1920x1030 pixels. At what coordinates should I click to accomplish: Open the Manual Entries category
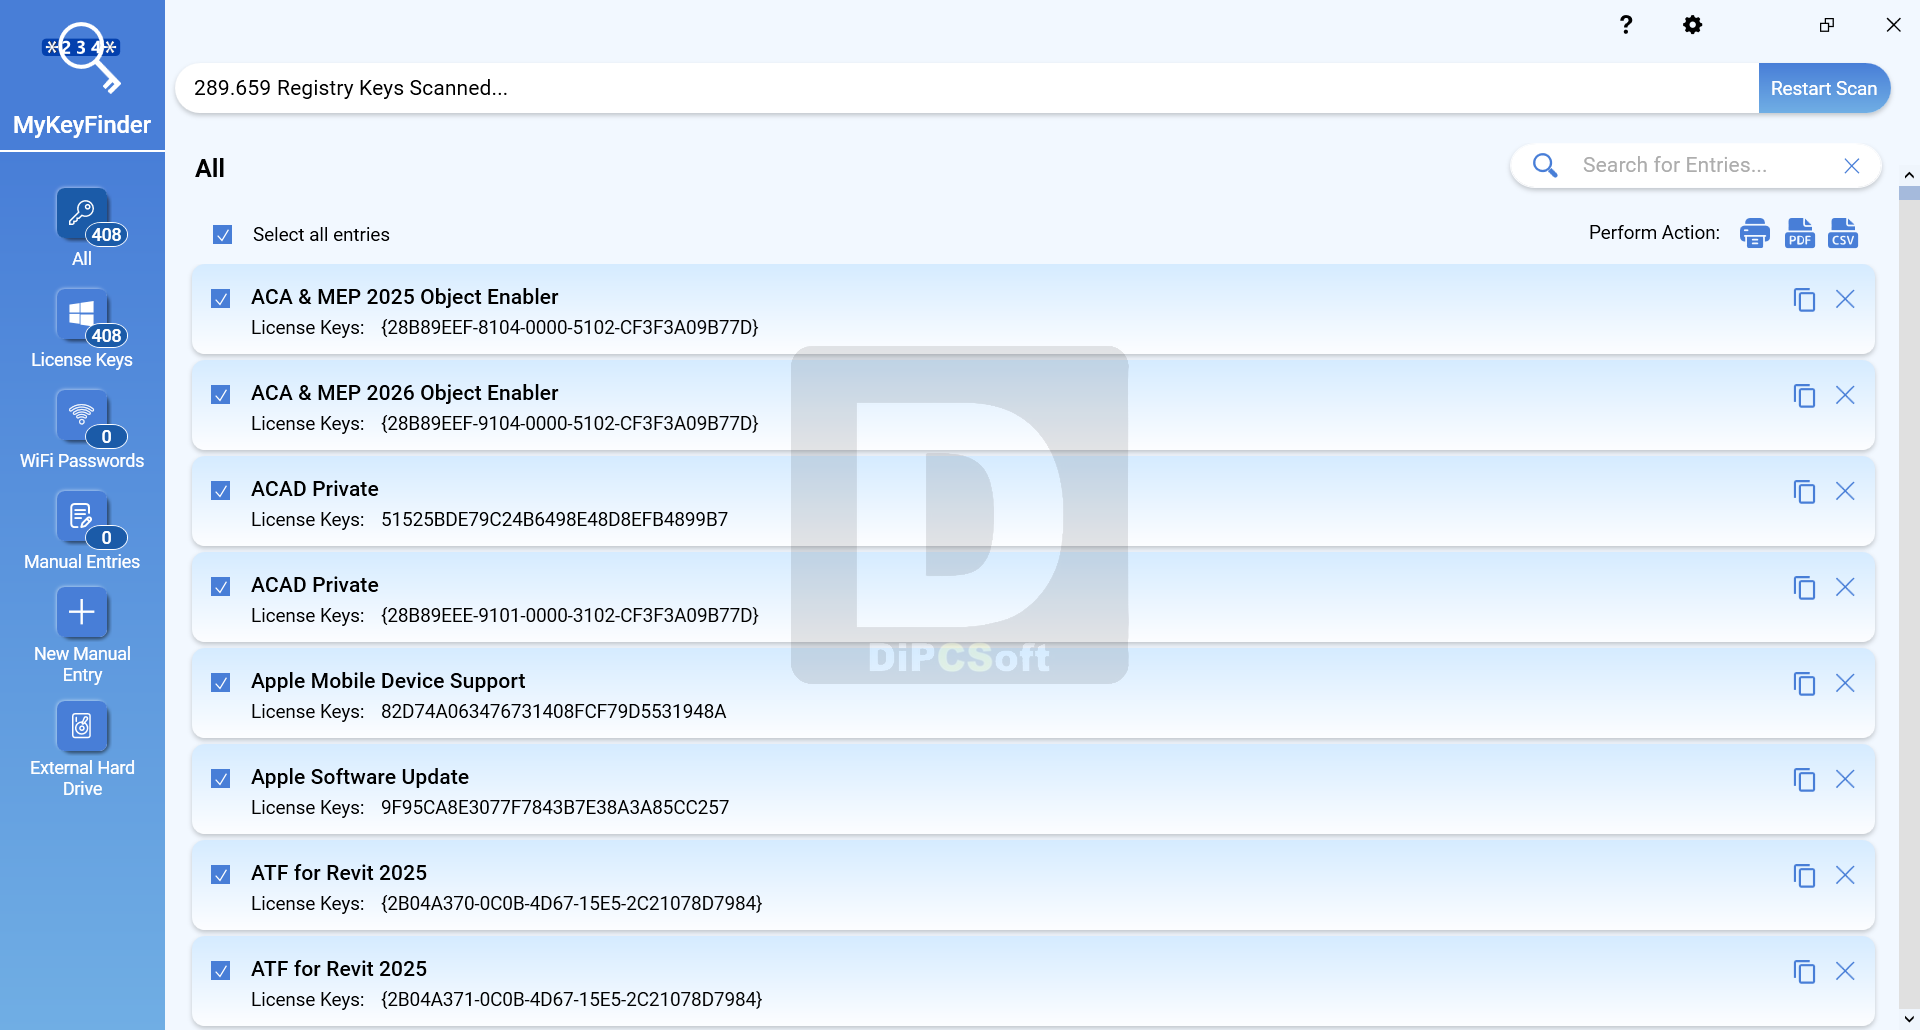(82, 530)
